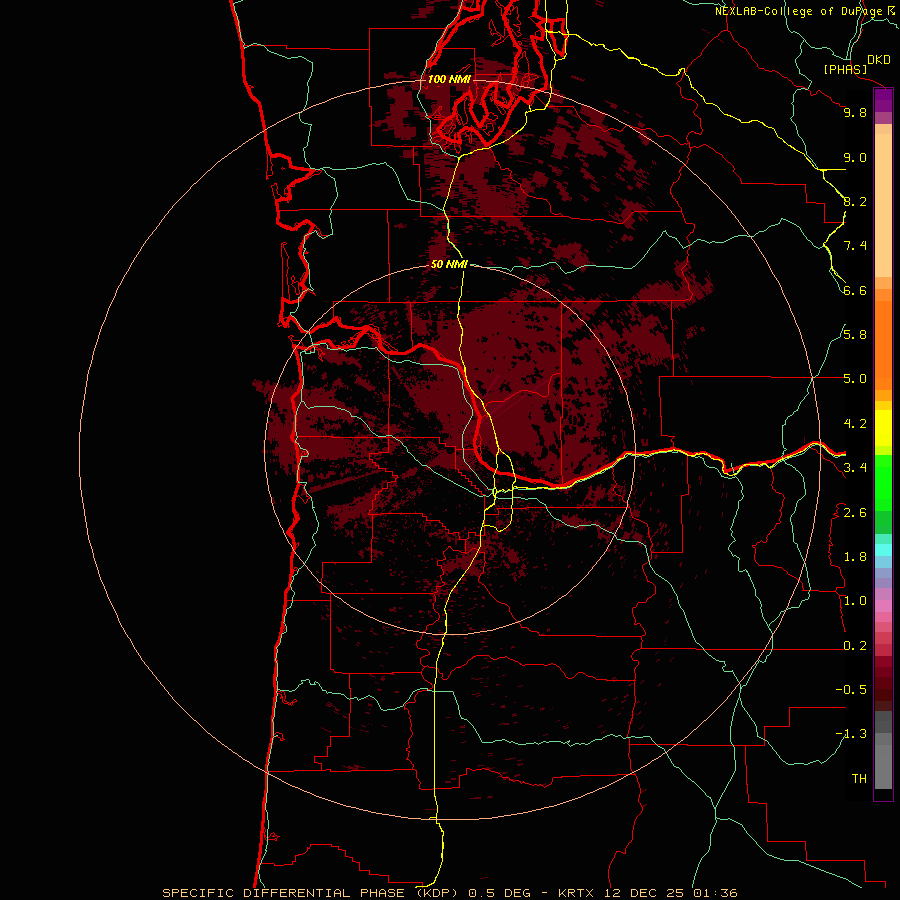Click the 50 NMI range ring label

[x=449, y=264]
